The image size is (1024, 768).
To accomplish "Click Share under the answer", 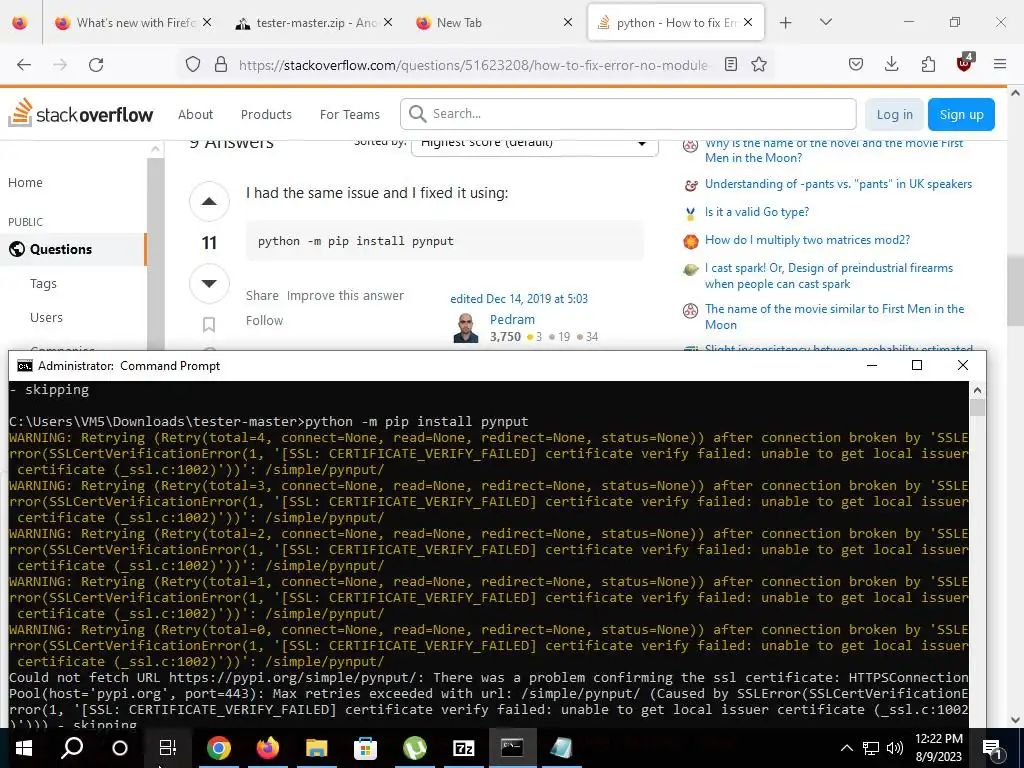I will click(262, 296).
